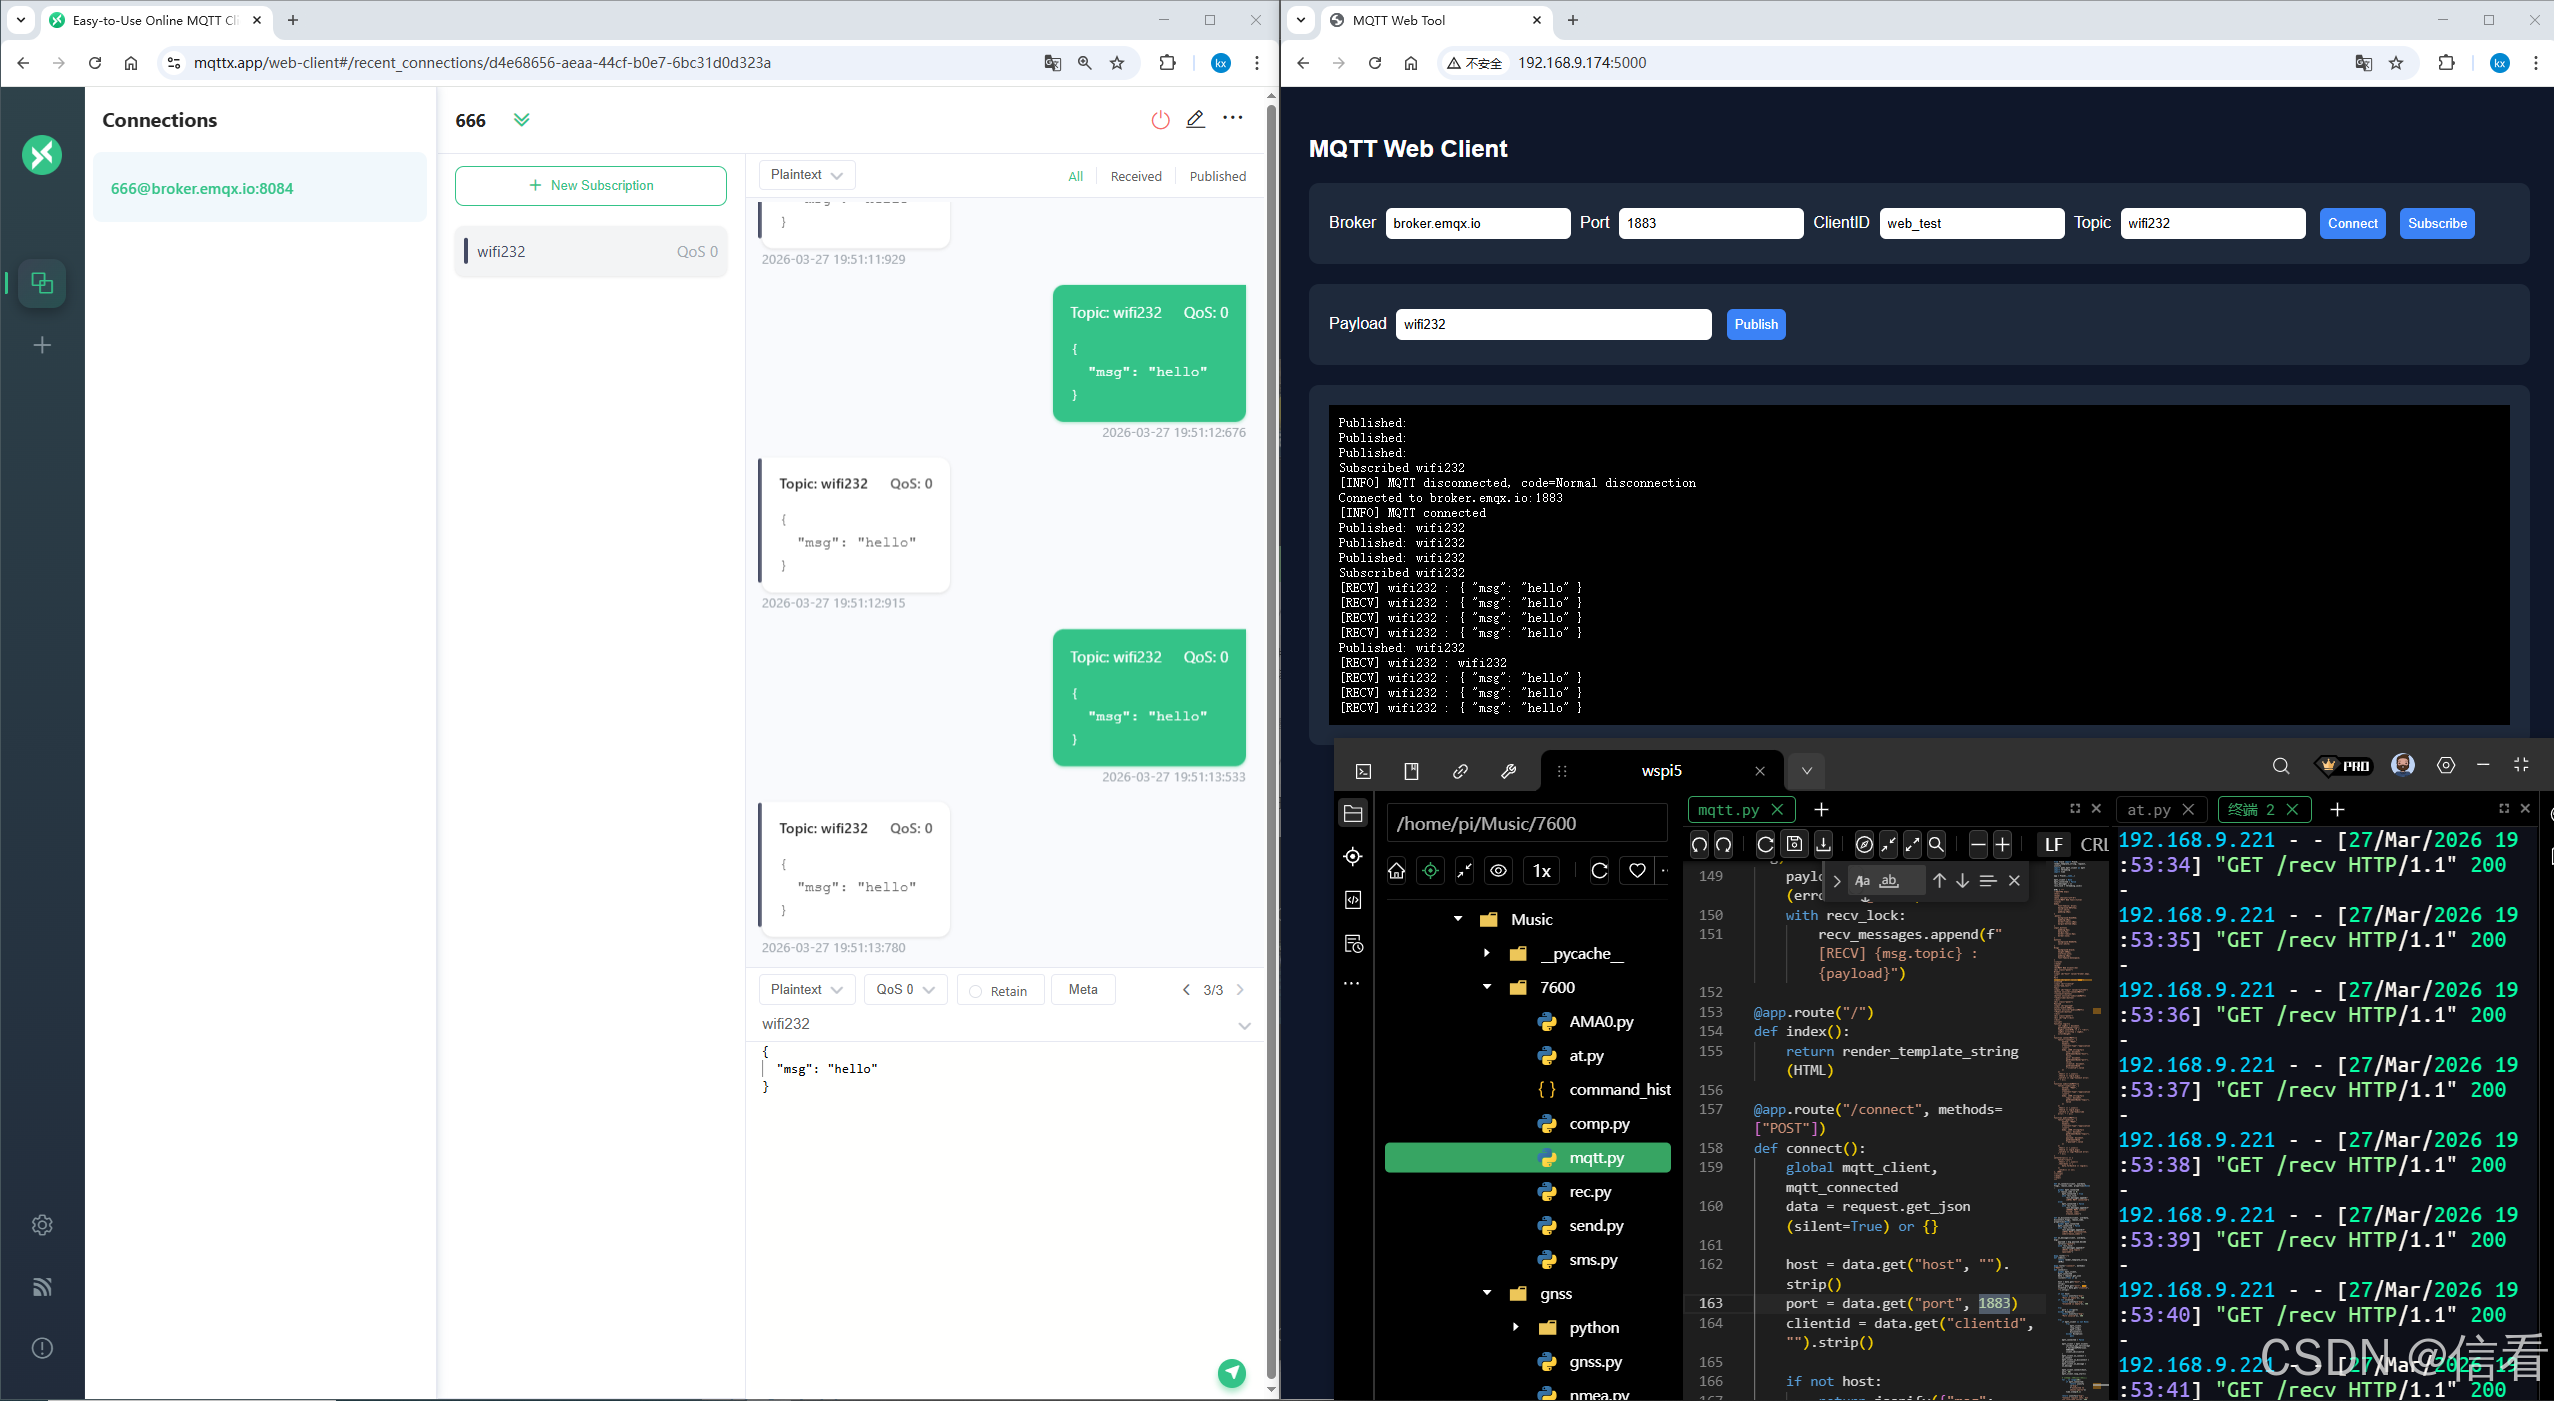Toggle the eye visibility icon in file panel
The image size is (2554, 1401).
coord(1498,871)
